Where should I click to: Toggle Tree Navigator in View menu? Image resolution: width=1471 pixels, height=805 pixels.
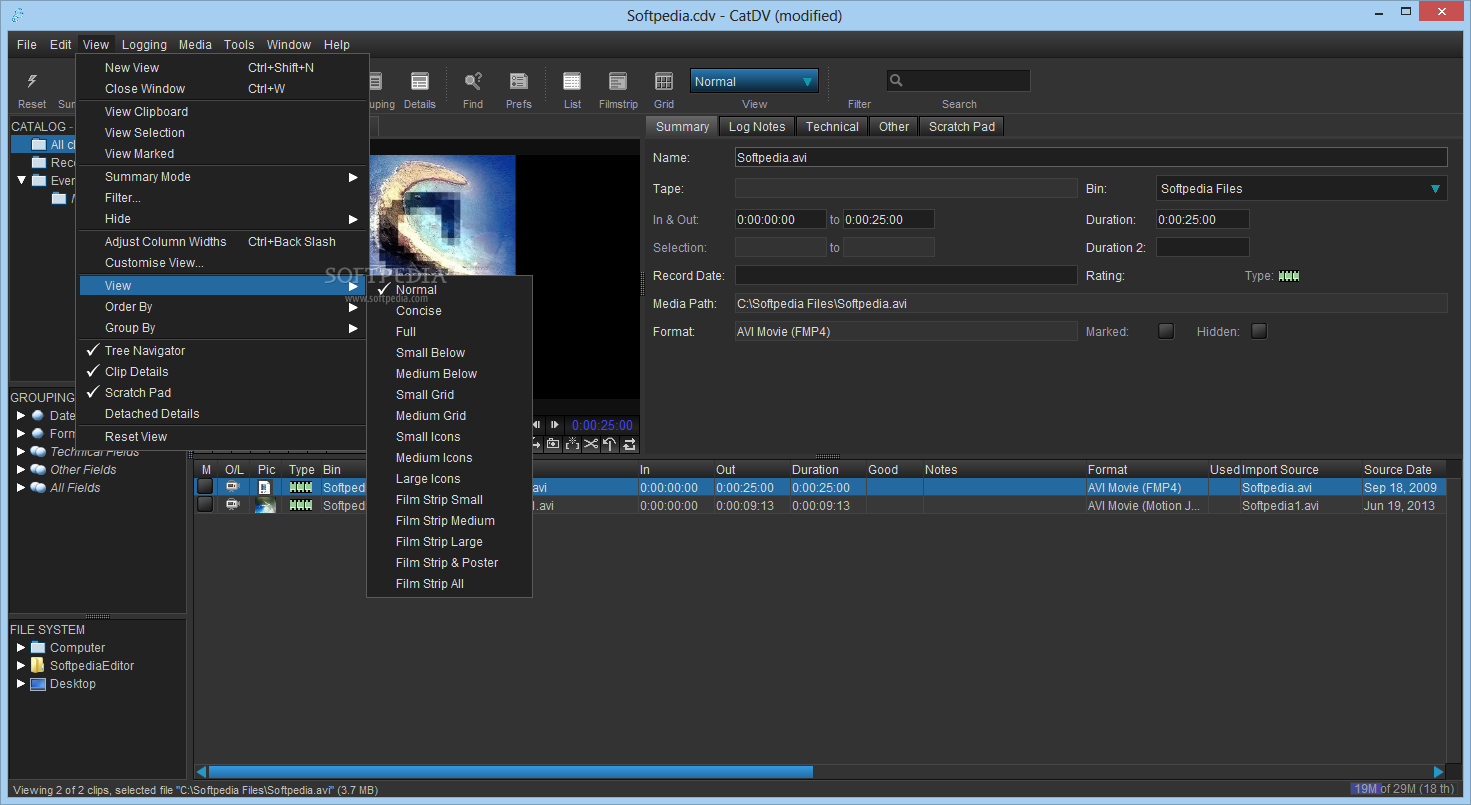[x=223, y=351]
